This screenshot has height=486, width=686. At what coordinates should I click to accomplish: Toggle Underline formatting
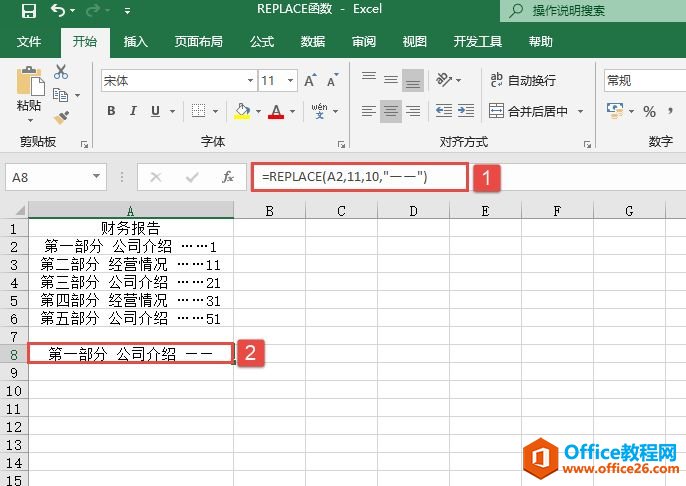(155, 111)
